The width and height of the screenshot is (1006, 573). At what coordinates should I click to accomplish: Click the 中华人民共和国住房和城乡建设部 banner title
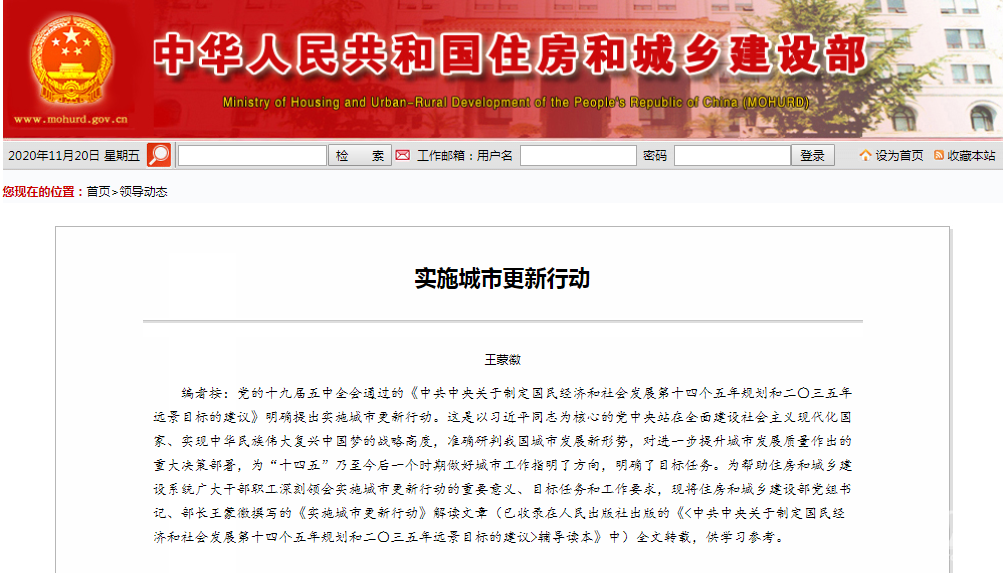tap(510, 55)
